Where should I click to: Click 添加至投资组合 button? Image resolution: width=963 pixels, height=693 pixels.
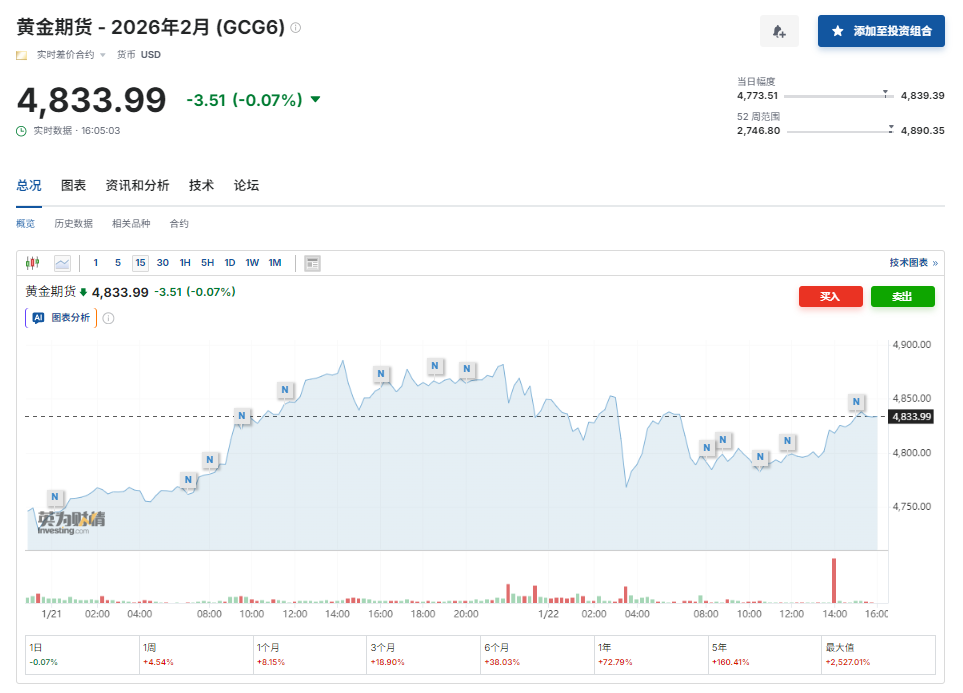[881, 31]
